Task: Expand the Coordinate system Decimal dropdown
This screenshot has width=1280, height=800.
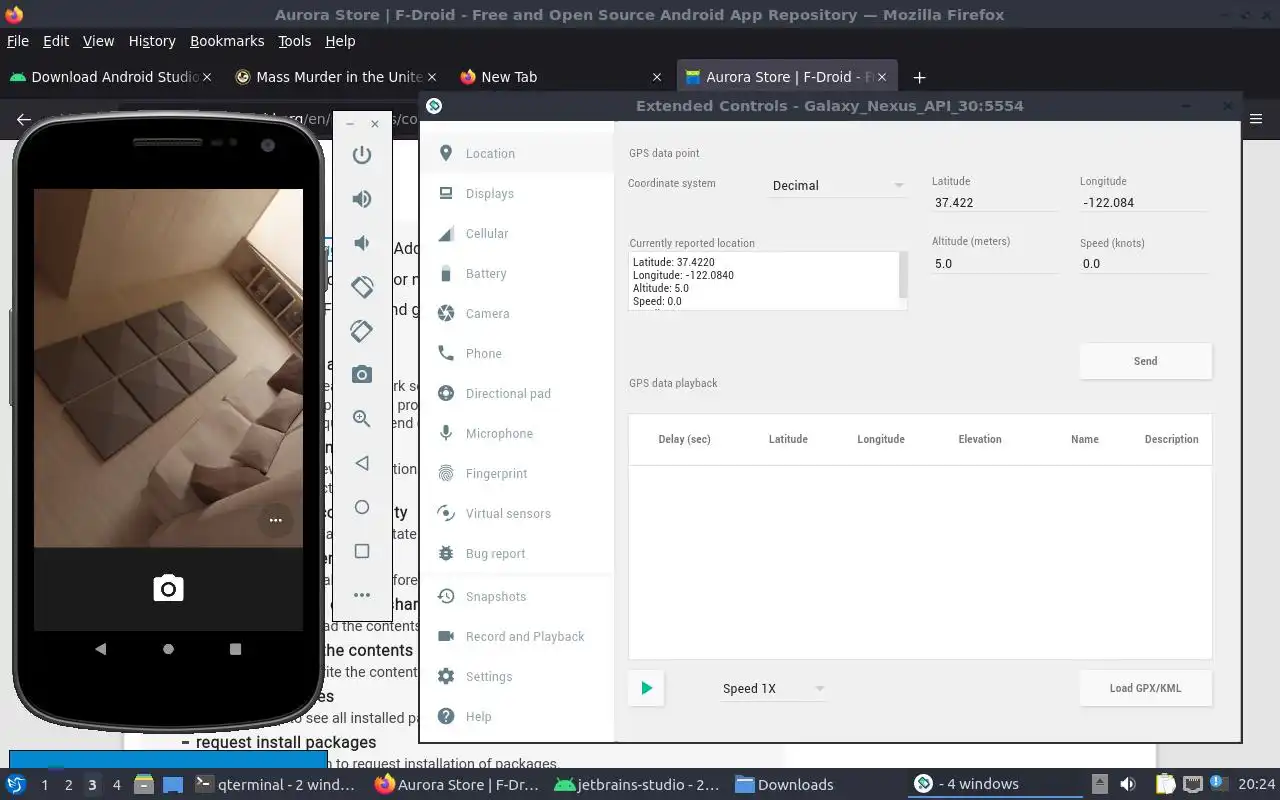Action: pyautogui.click(x=838, y=185)
